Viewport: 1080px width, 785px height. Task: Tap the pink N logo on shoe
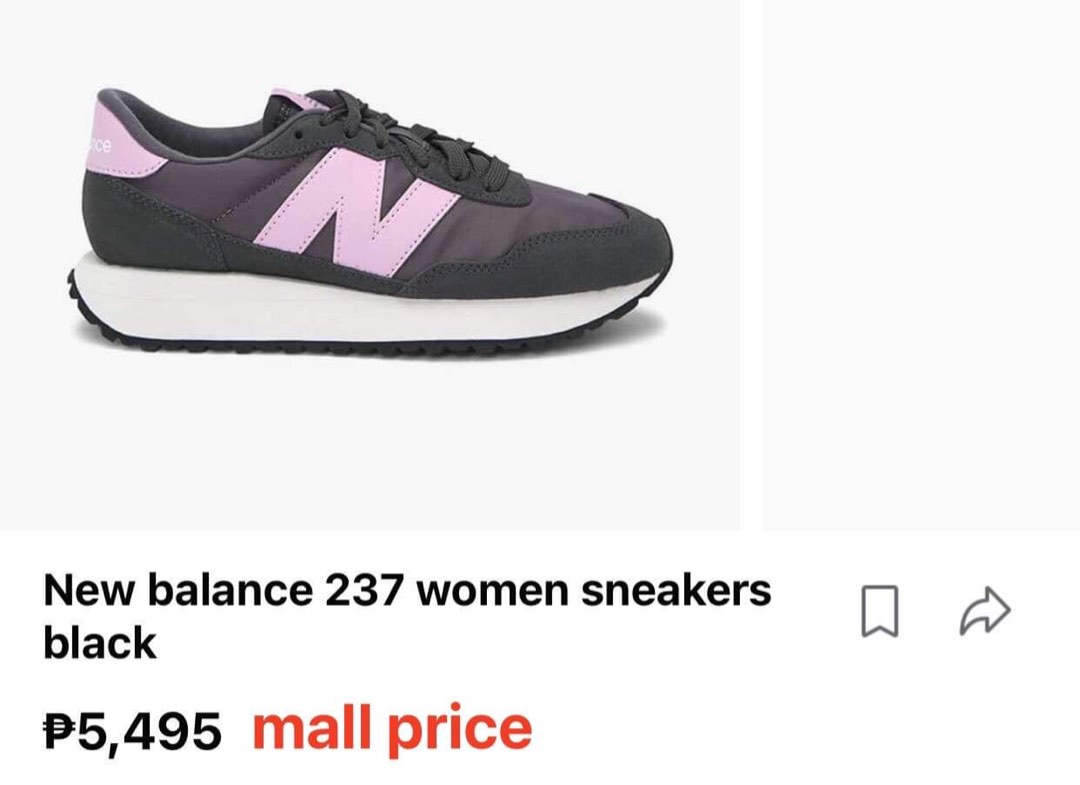click(x=356, y=212)
